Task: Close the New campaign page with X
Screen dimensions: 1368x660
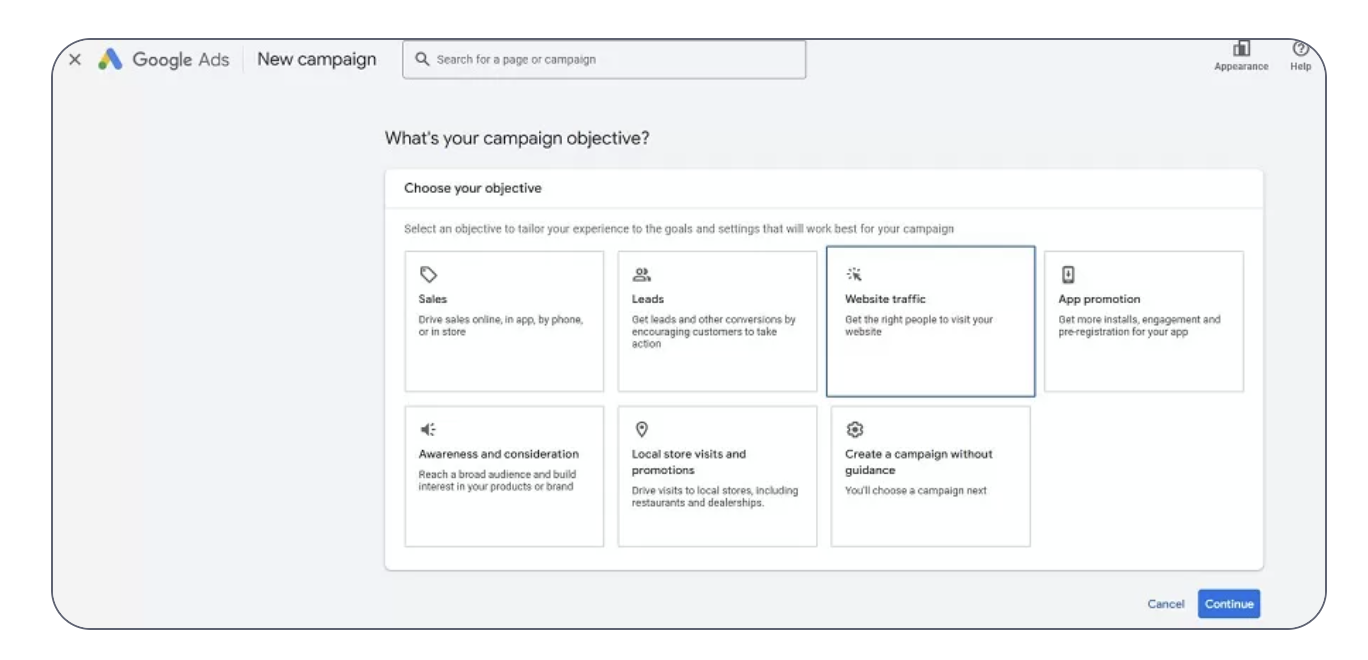Action: pyautogui.click(x=75, y=60)
